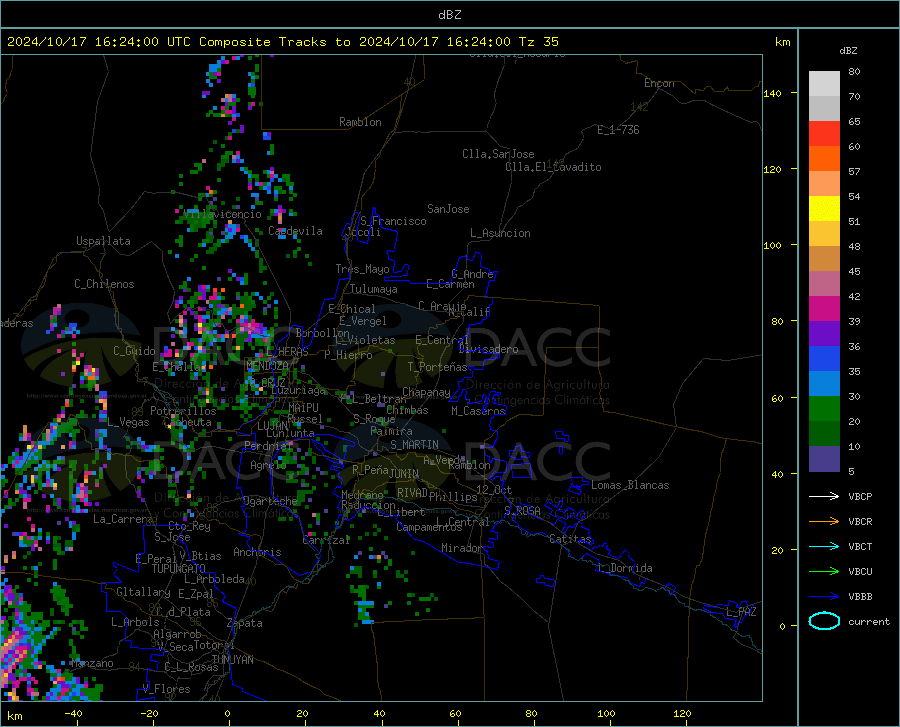The height and width of the screenshot is (727, 900).
Task: Select the magenta 39-42 dBZ legend swatch
Action: (x=824, y=309)
